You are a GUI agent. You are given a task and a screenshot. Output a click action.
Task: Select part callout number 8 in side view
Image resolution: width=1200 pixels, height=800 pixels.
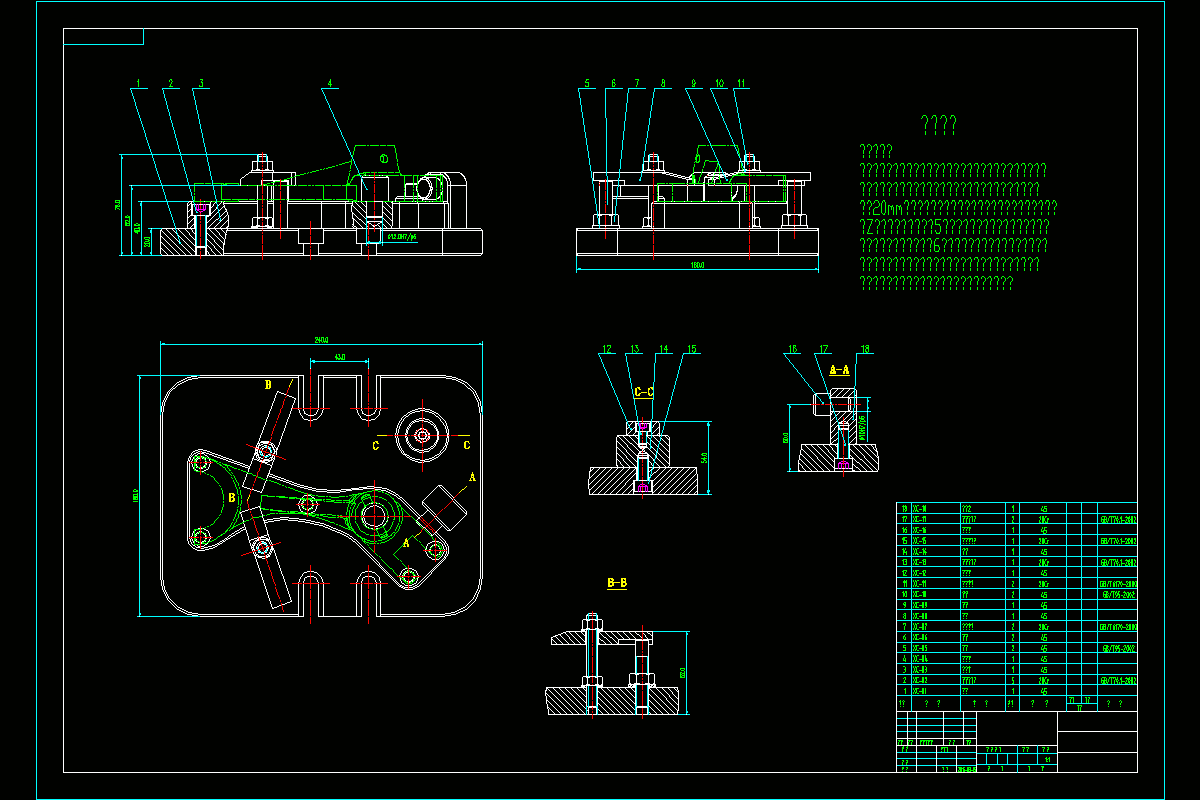tap(662, 83)
